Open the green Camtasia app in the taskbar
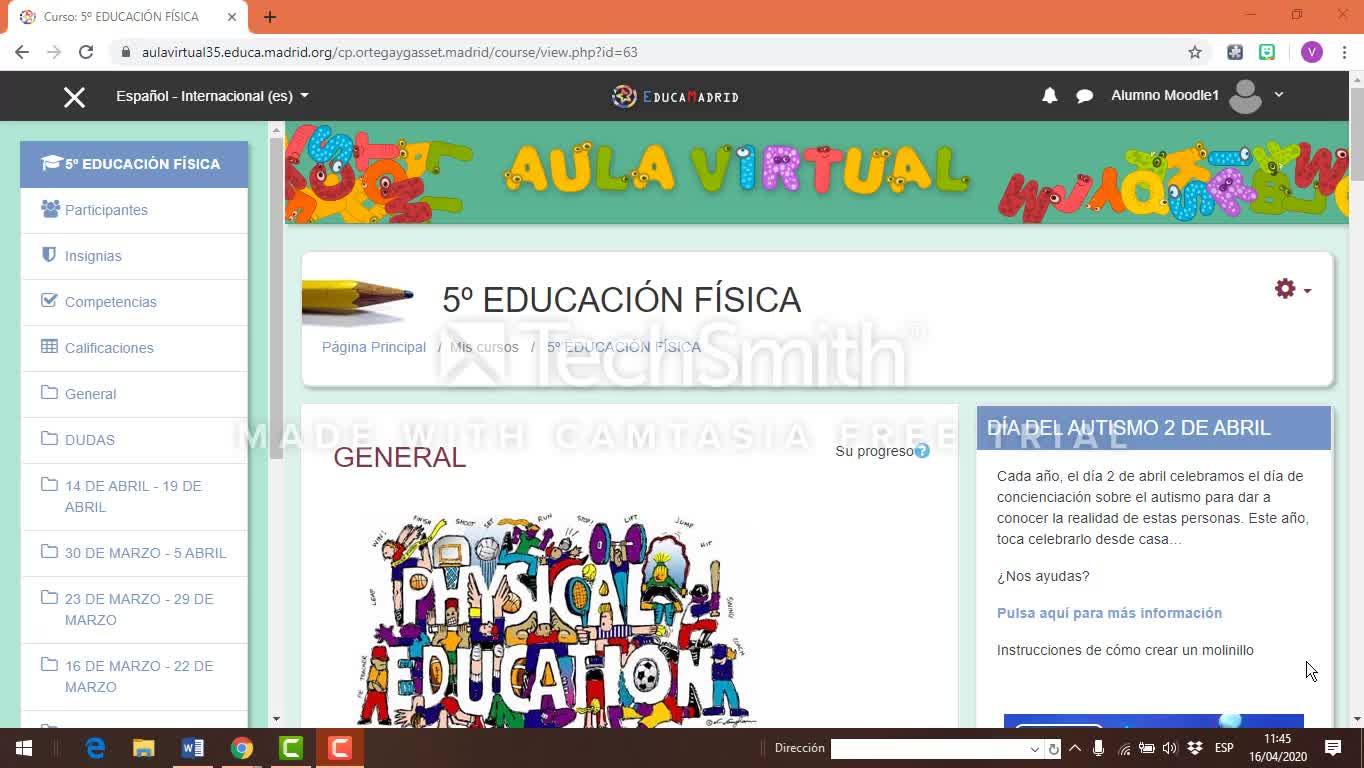Screen dimensions: 1364x768 click(291, 748)
